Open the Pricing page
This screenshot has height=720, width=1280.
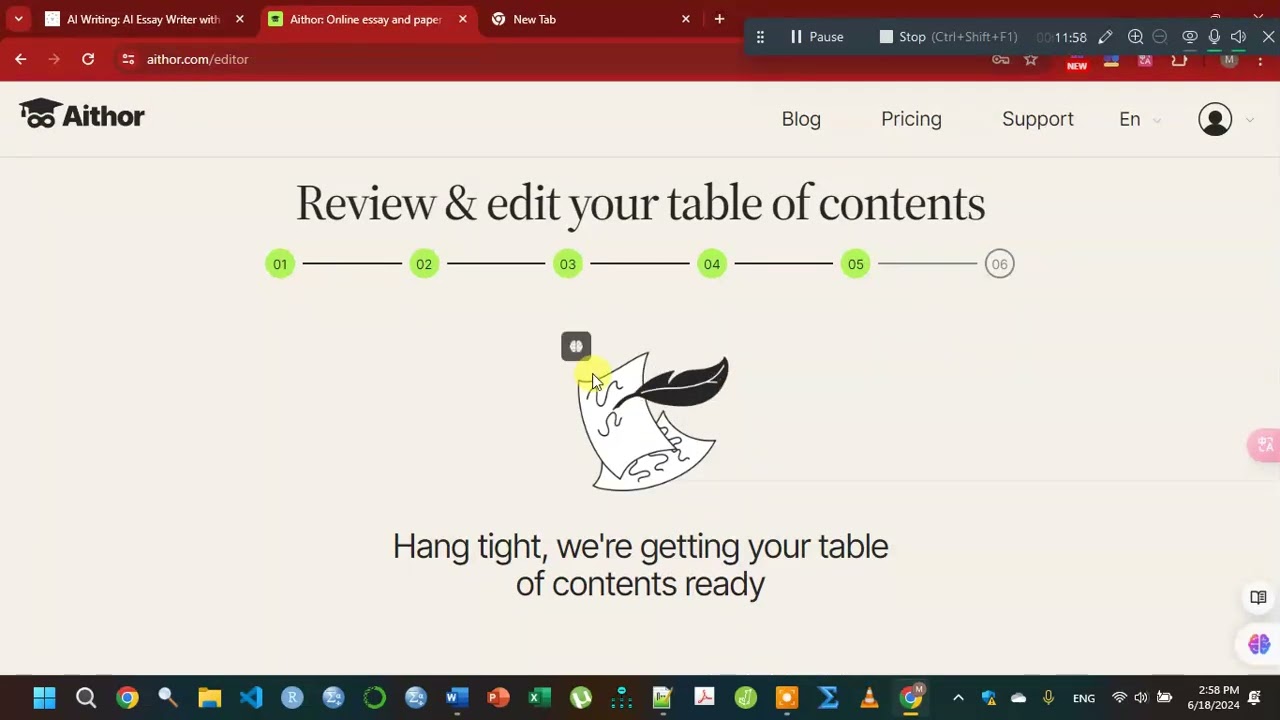pos(911,119)
